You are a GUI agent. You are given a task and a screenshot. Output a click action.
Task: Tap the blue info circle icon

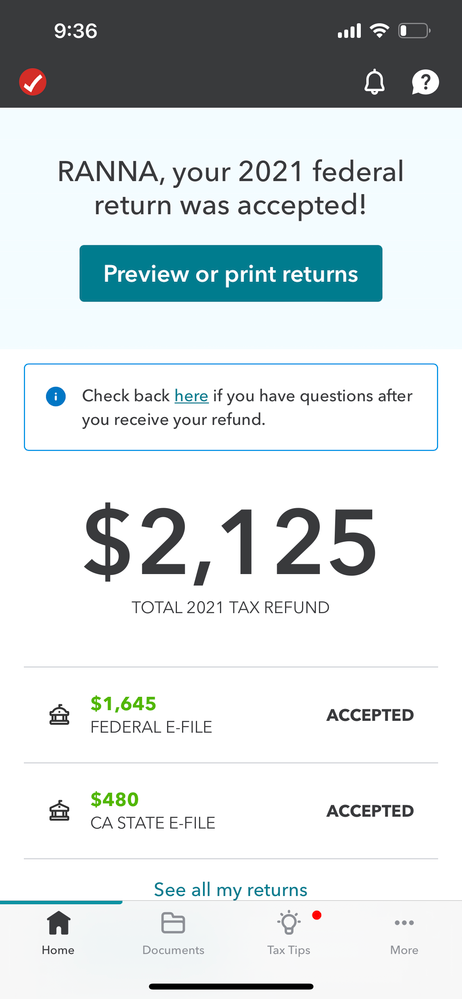click(55, 397)
